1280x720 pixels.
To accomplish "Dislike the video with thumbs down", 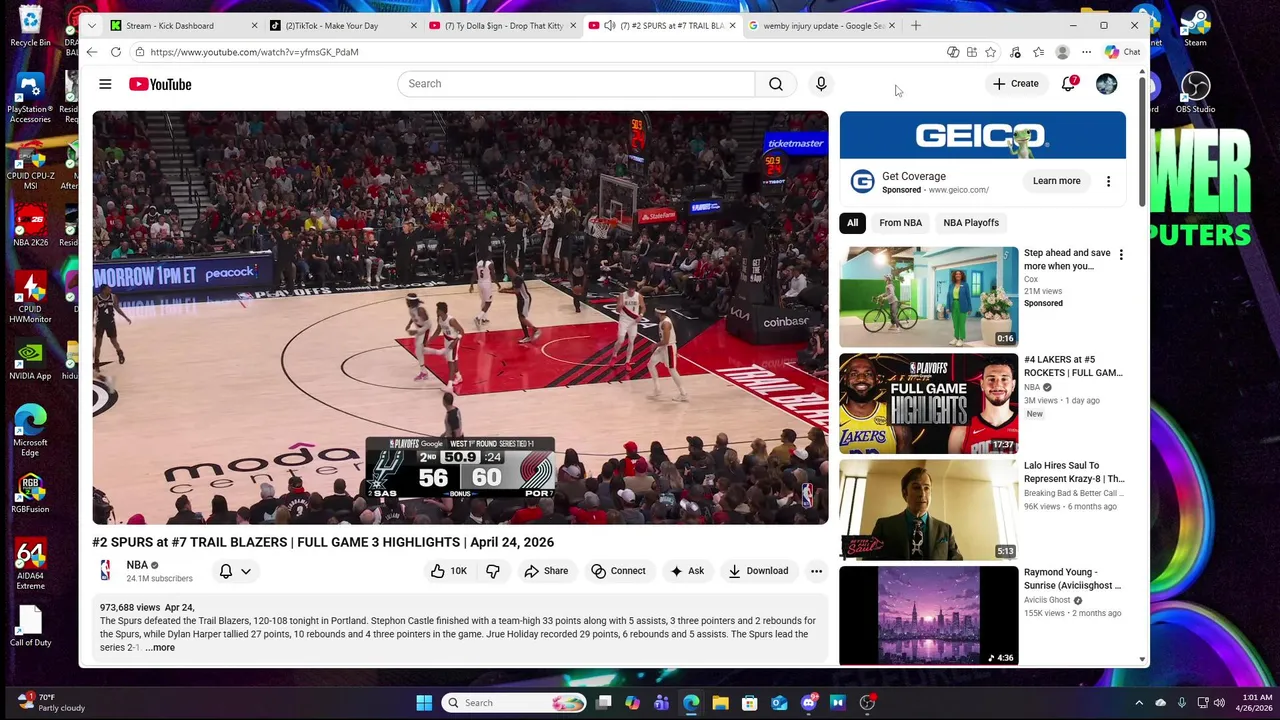I will [493, 571].
